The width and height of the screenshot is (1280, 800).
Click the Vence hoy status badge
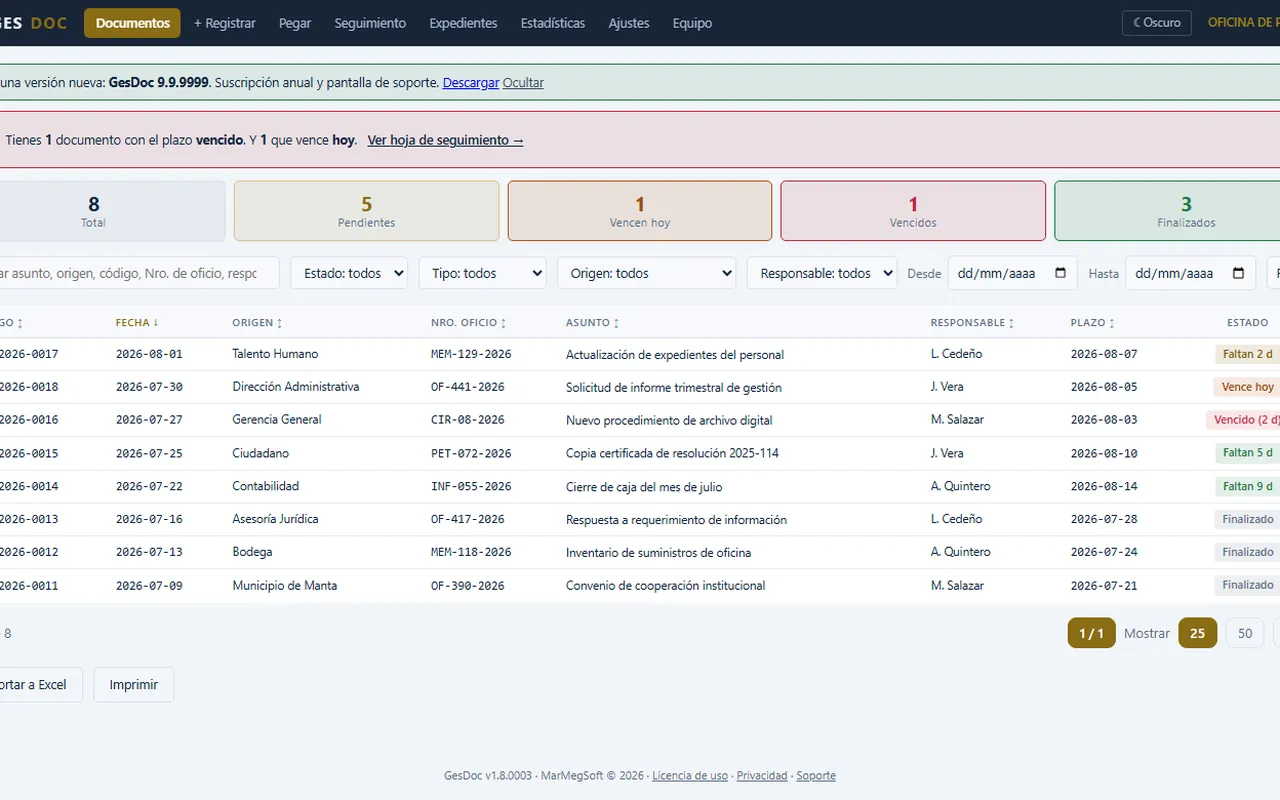(1248, 387)
